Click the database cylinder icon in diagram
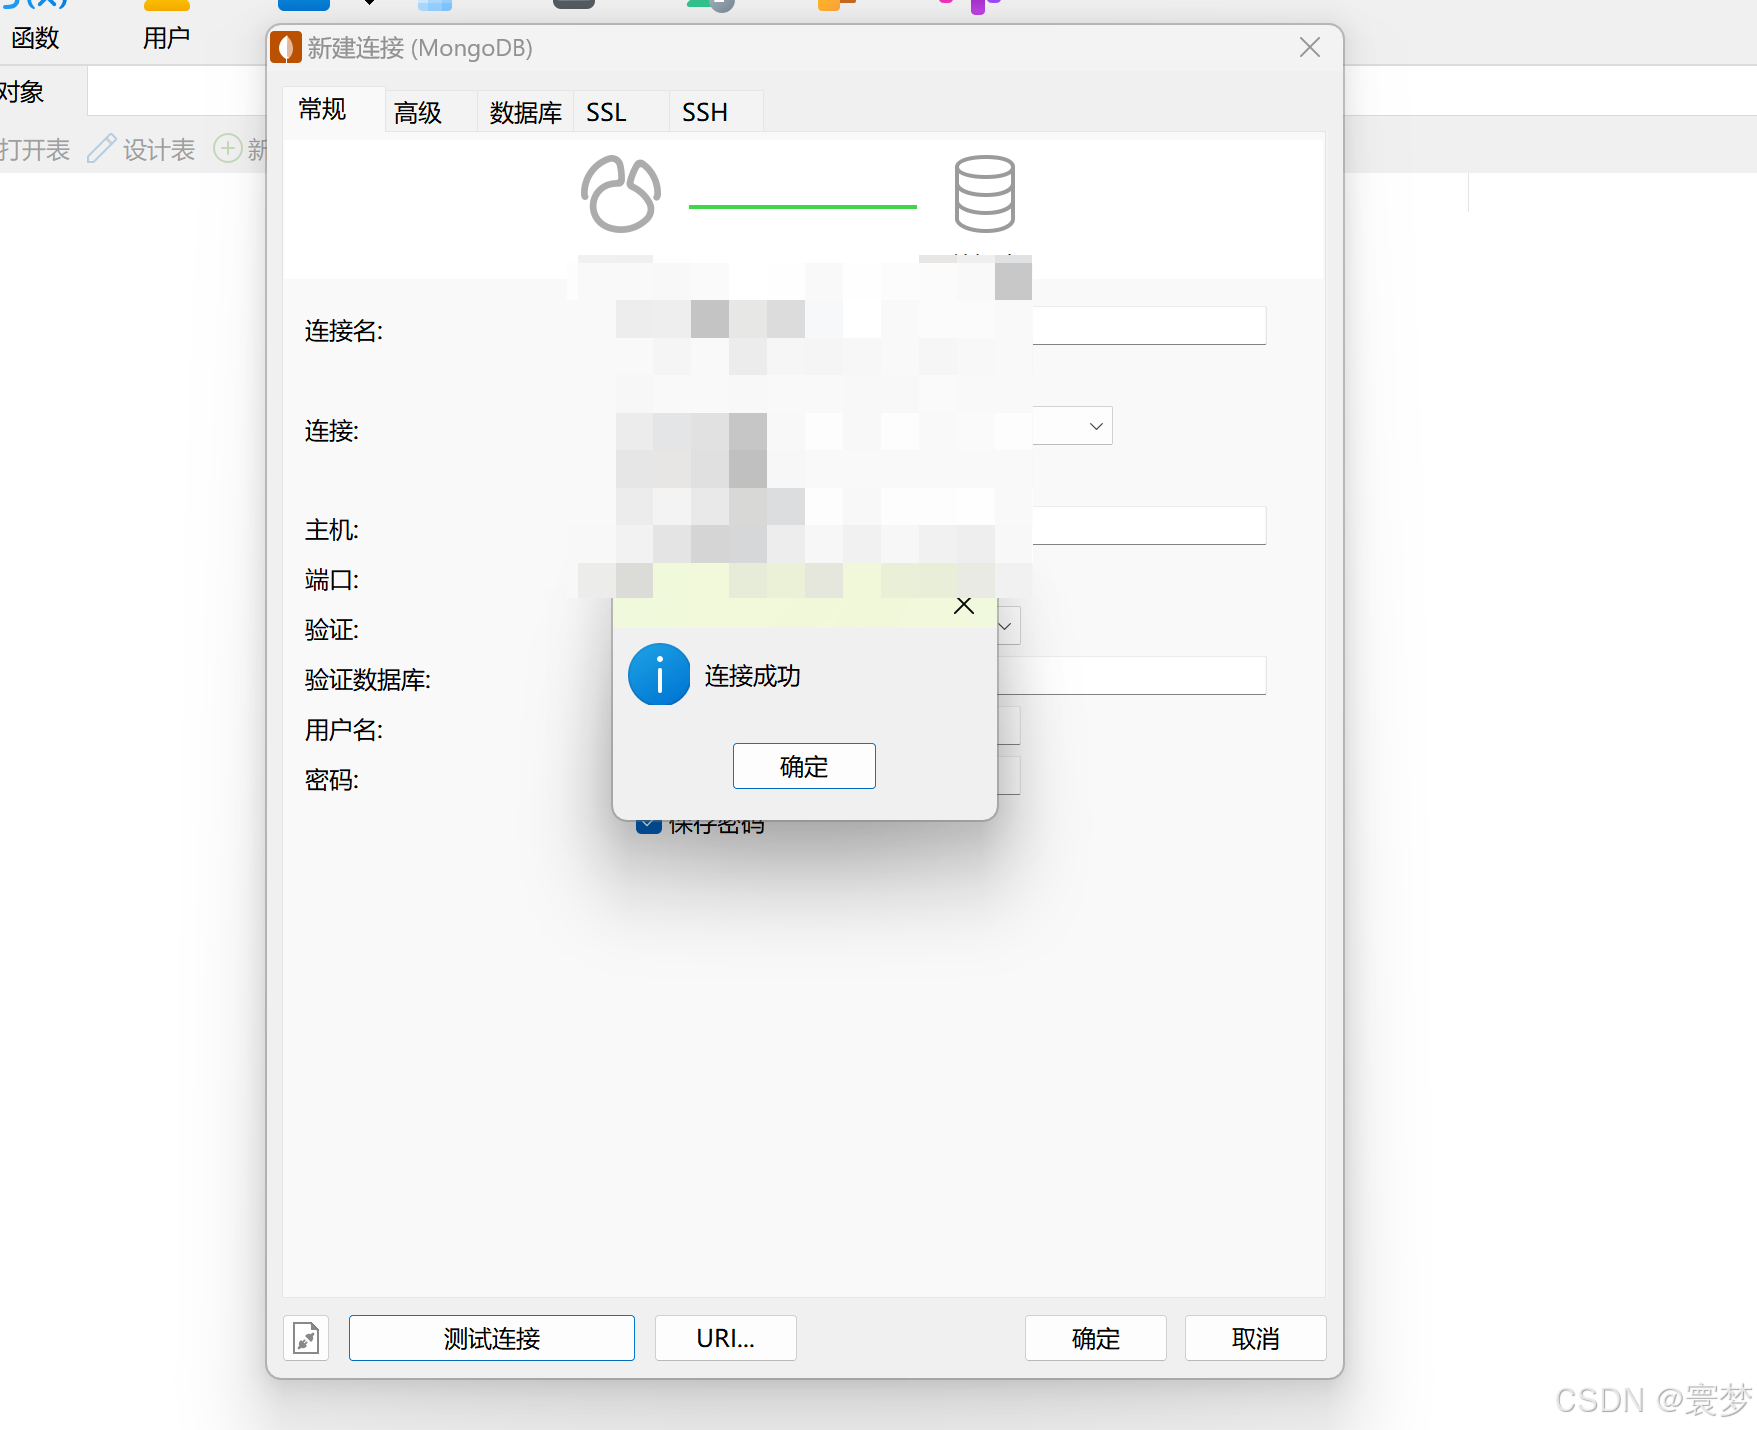The image size is (1757, 1430). coord(985,193)
